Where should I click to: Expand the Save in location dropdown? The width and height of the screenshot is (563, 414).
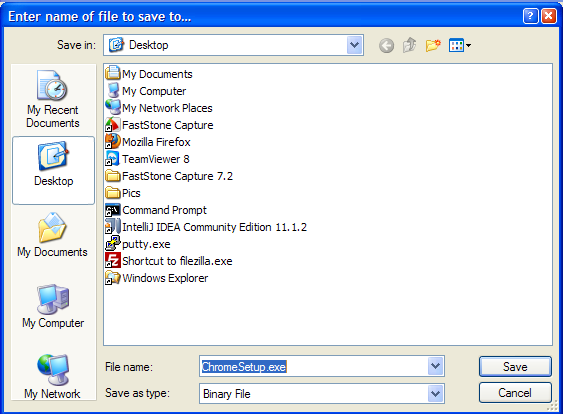(x=355, y=45)
